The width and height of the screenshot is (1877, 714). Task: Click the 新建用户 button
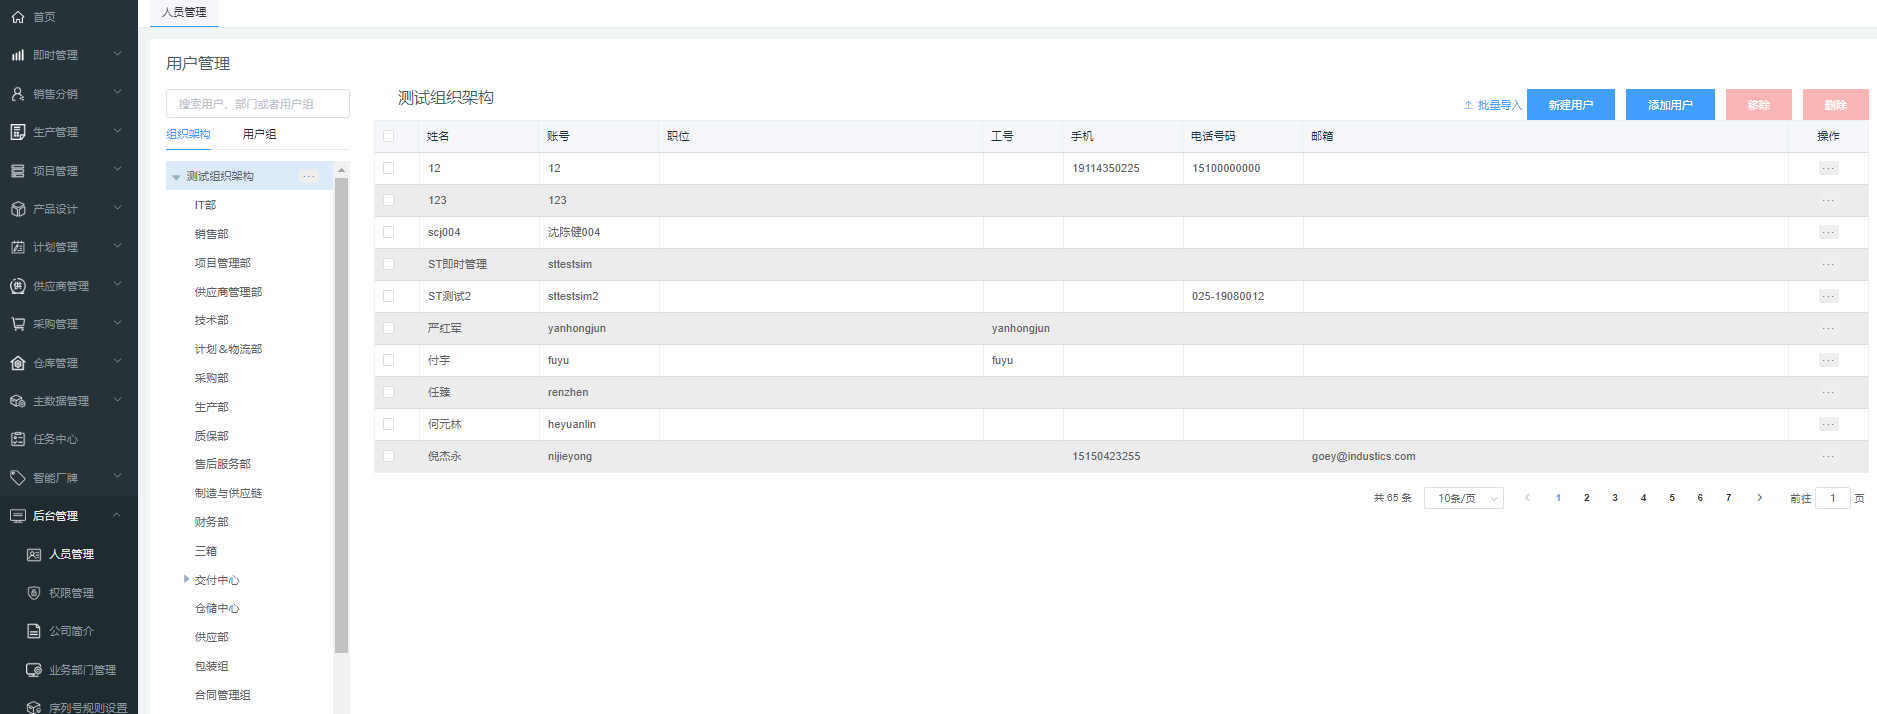click(x=1570, y=105)
